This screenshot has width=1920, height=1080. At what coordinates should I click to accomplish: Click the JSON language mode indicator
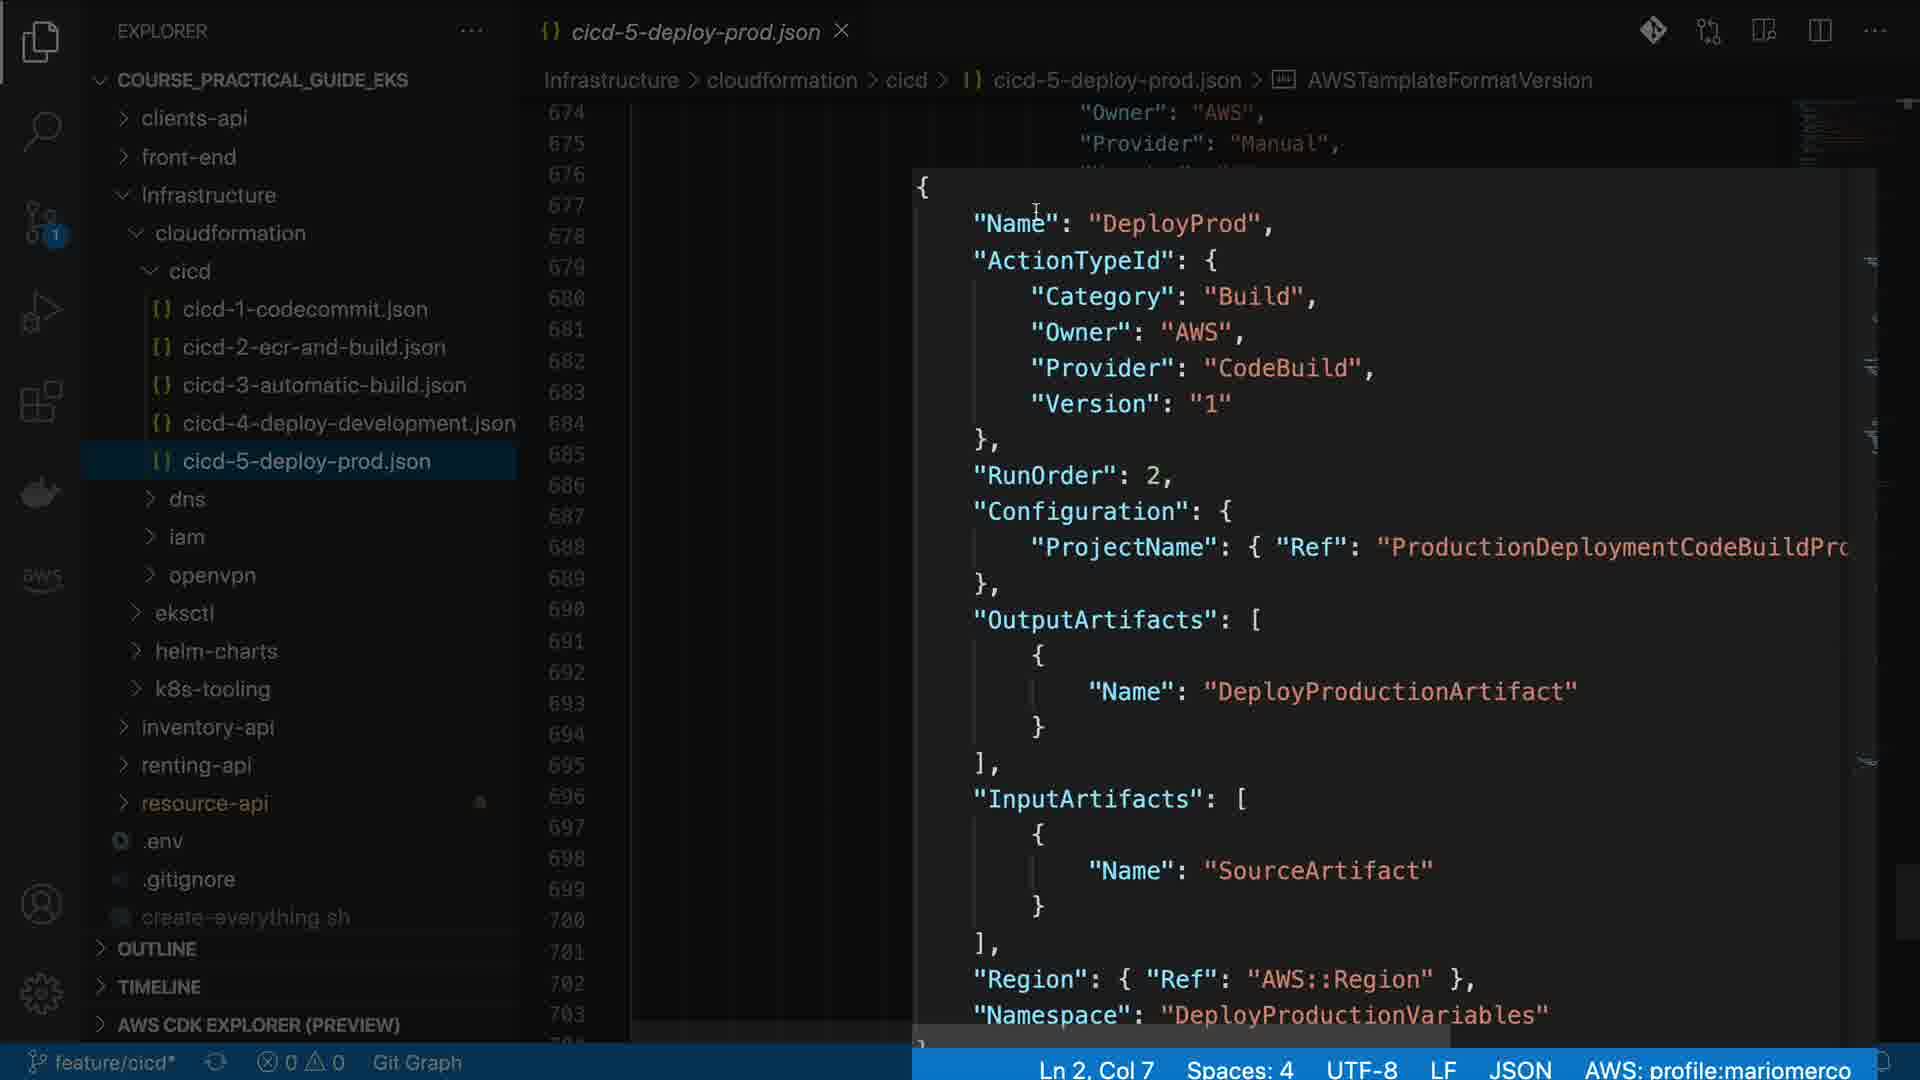pos(1519,1069)
